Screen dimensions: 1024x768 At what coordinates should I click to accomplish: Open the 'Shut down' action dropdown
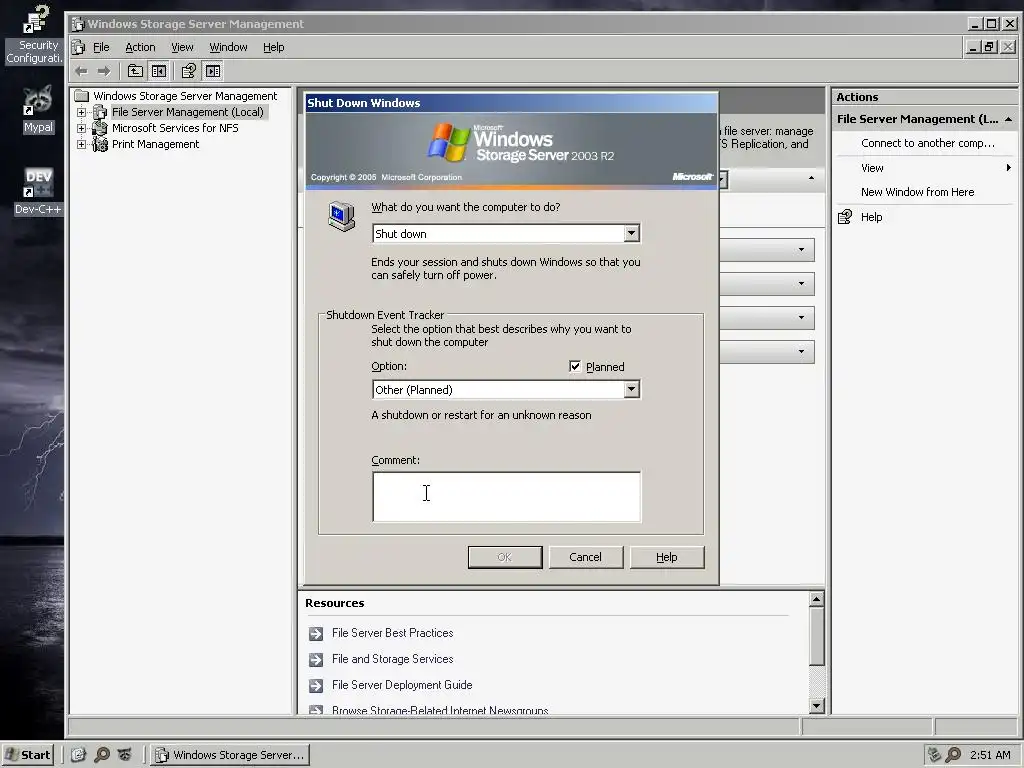click(631, 233)
